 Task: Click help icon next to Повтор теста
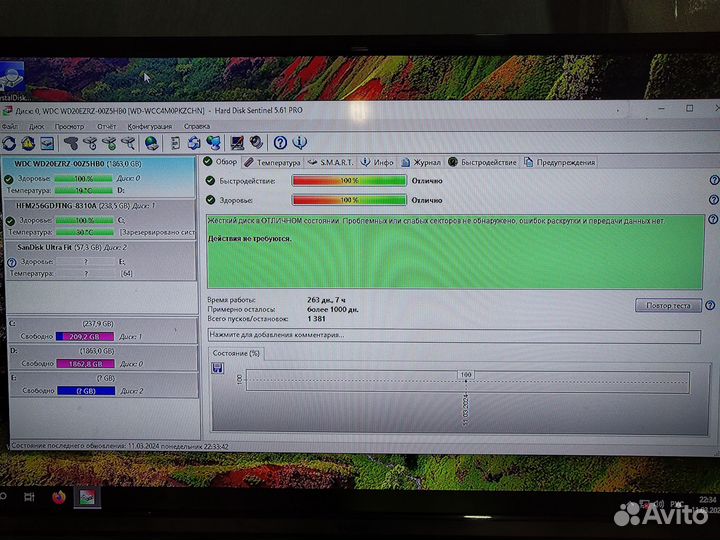[710, 305]
